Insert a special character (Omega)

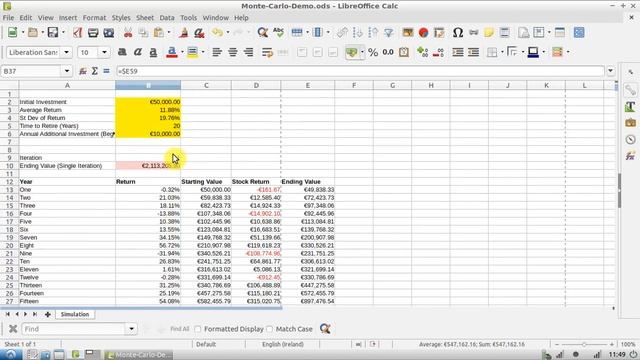click(x=458, y=33)
